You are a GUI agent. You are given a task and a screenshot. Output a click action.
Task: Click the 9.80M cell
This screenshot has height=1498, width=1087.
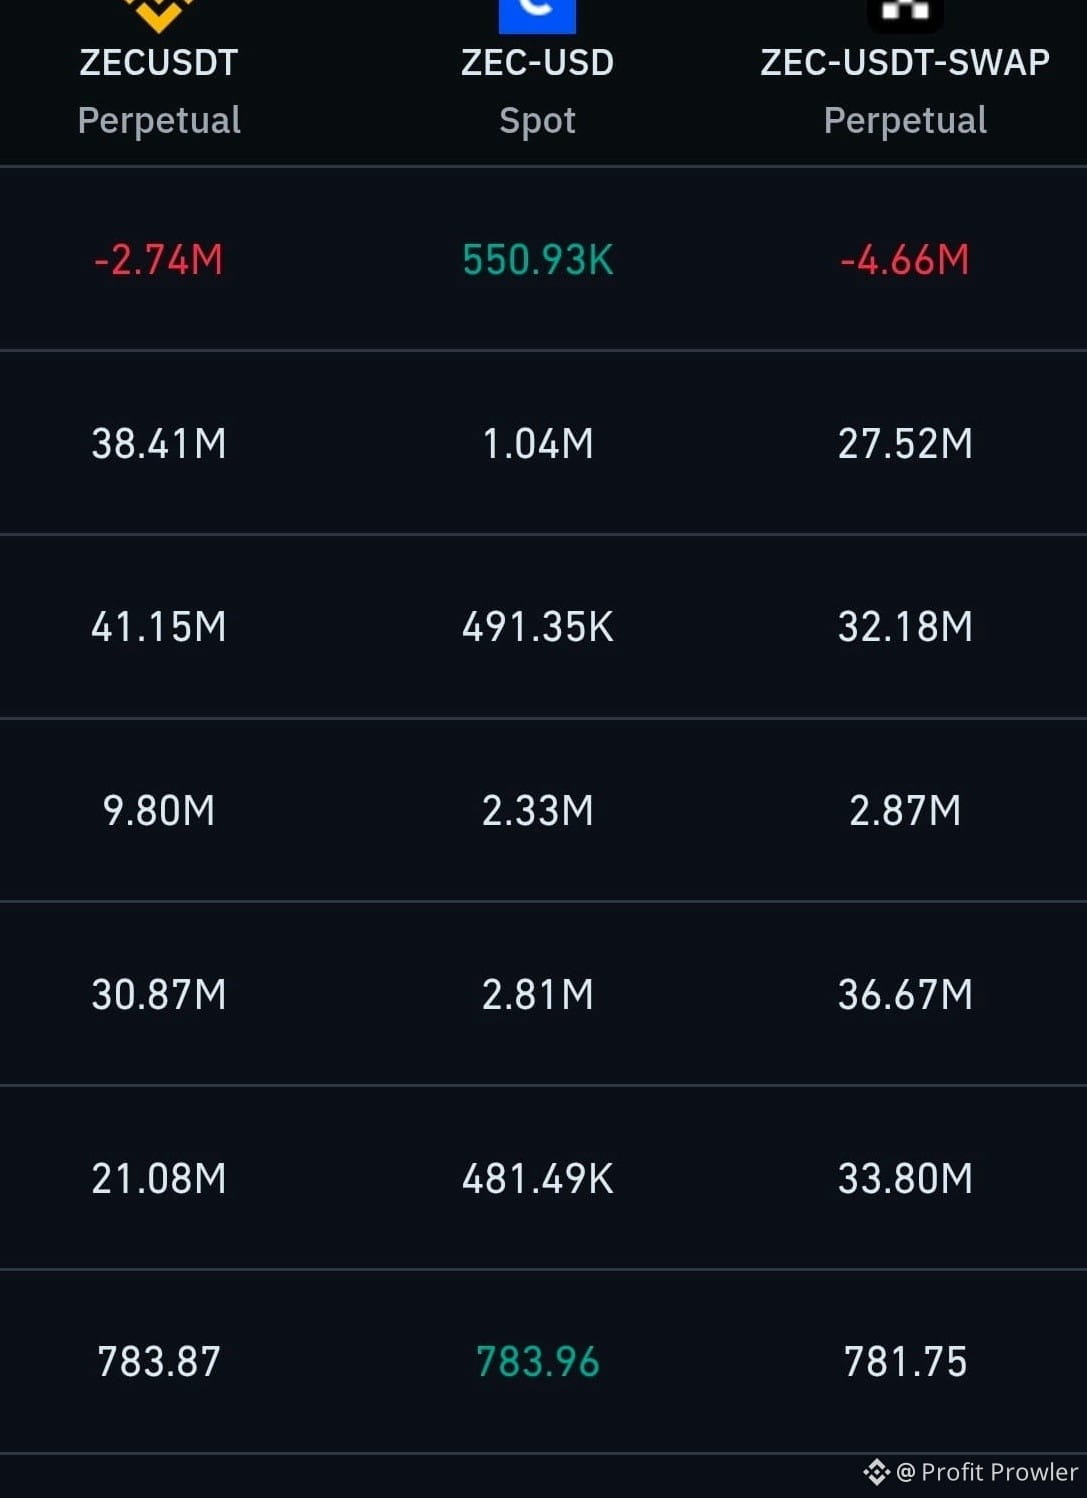(159, 811)
